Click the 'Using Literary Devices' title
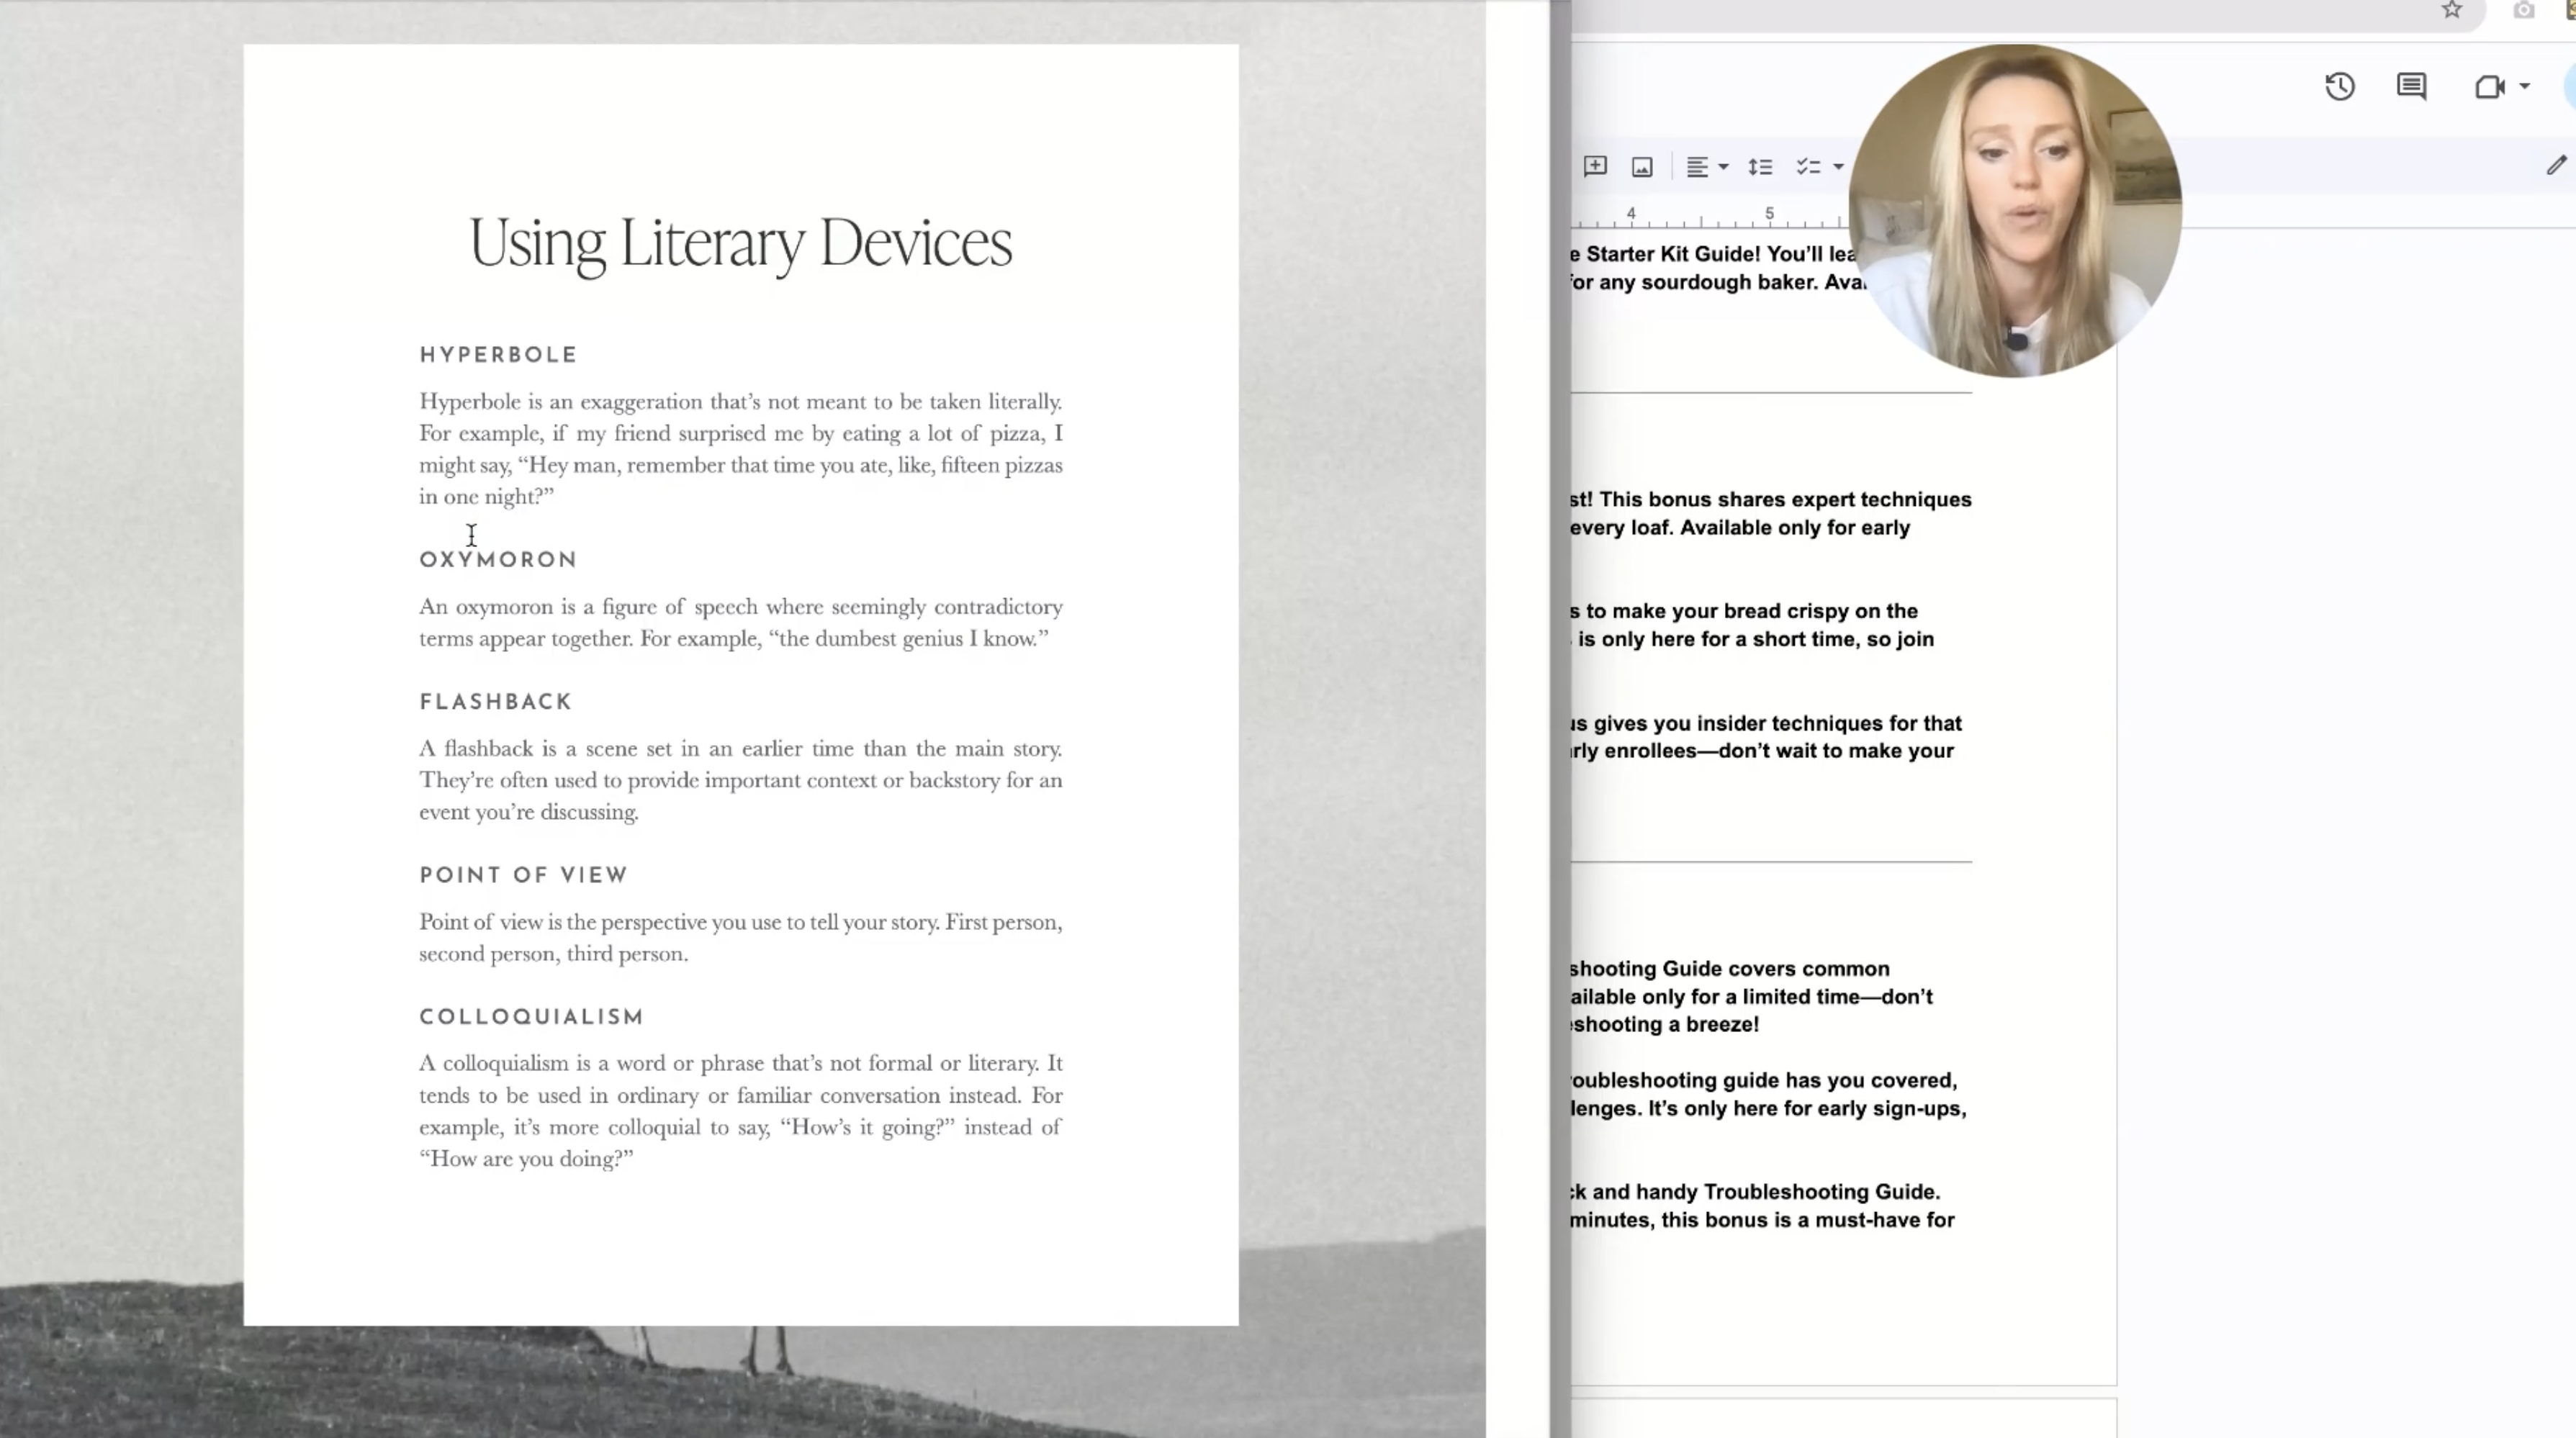The height and width of the screenshot is (1438, 2576). coord(740,243)
